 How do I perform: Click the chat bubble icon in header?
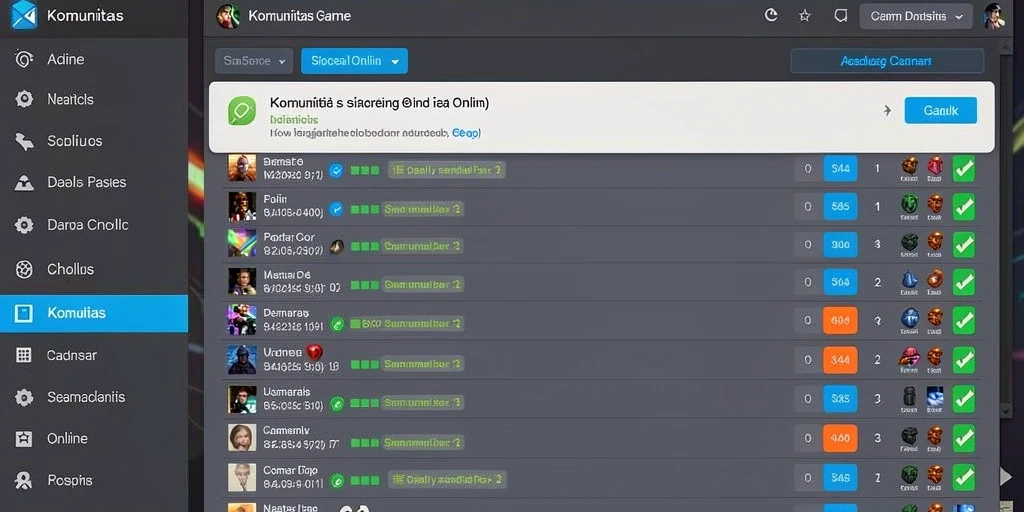point(841,16)
